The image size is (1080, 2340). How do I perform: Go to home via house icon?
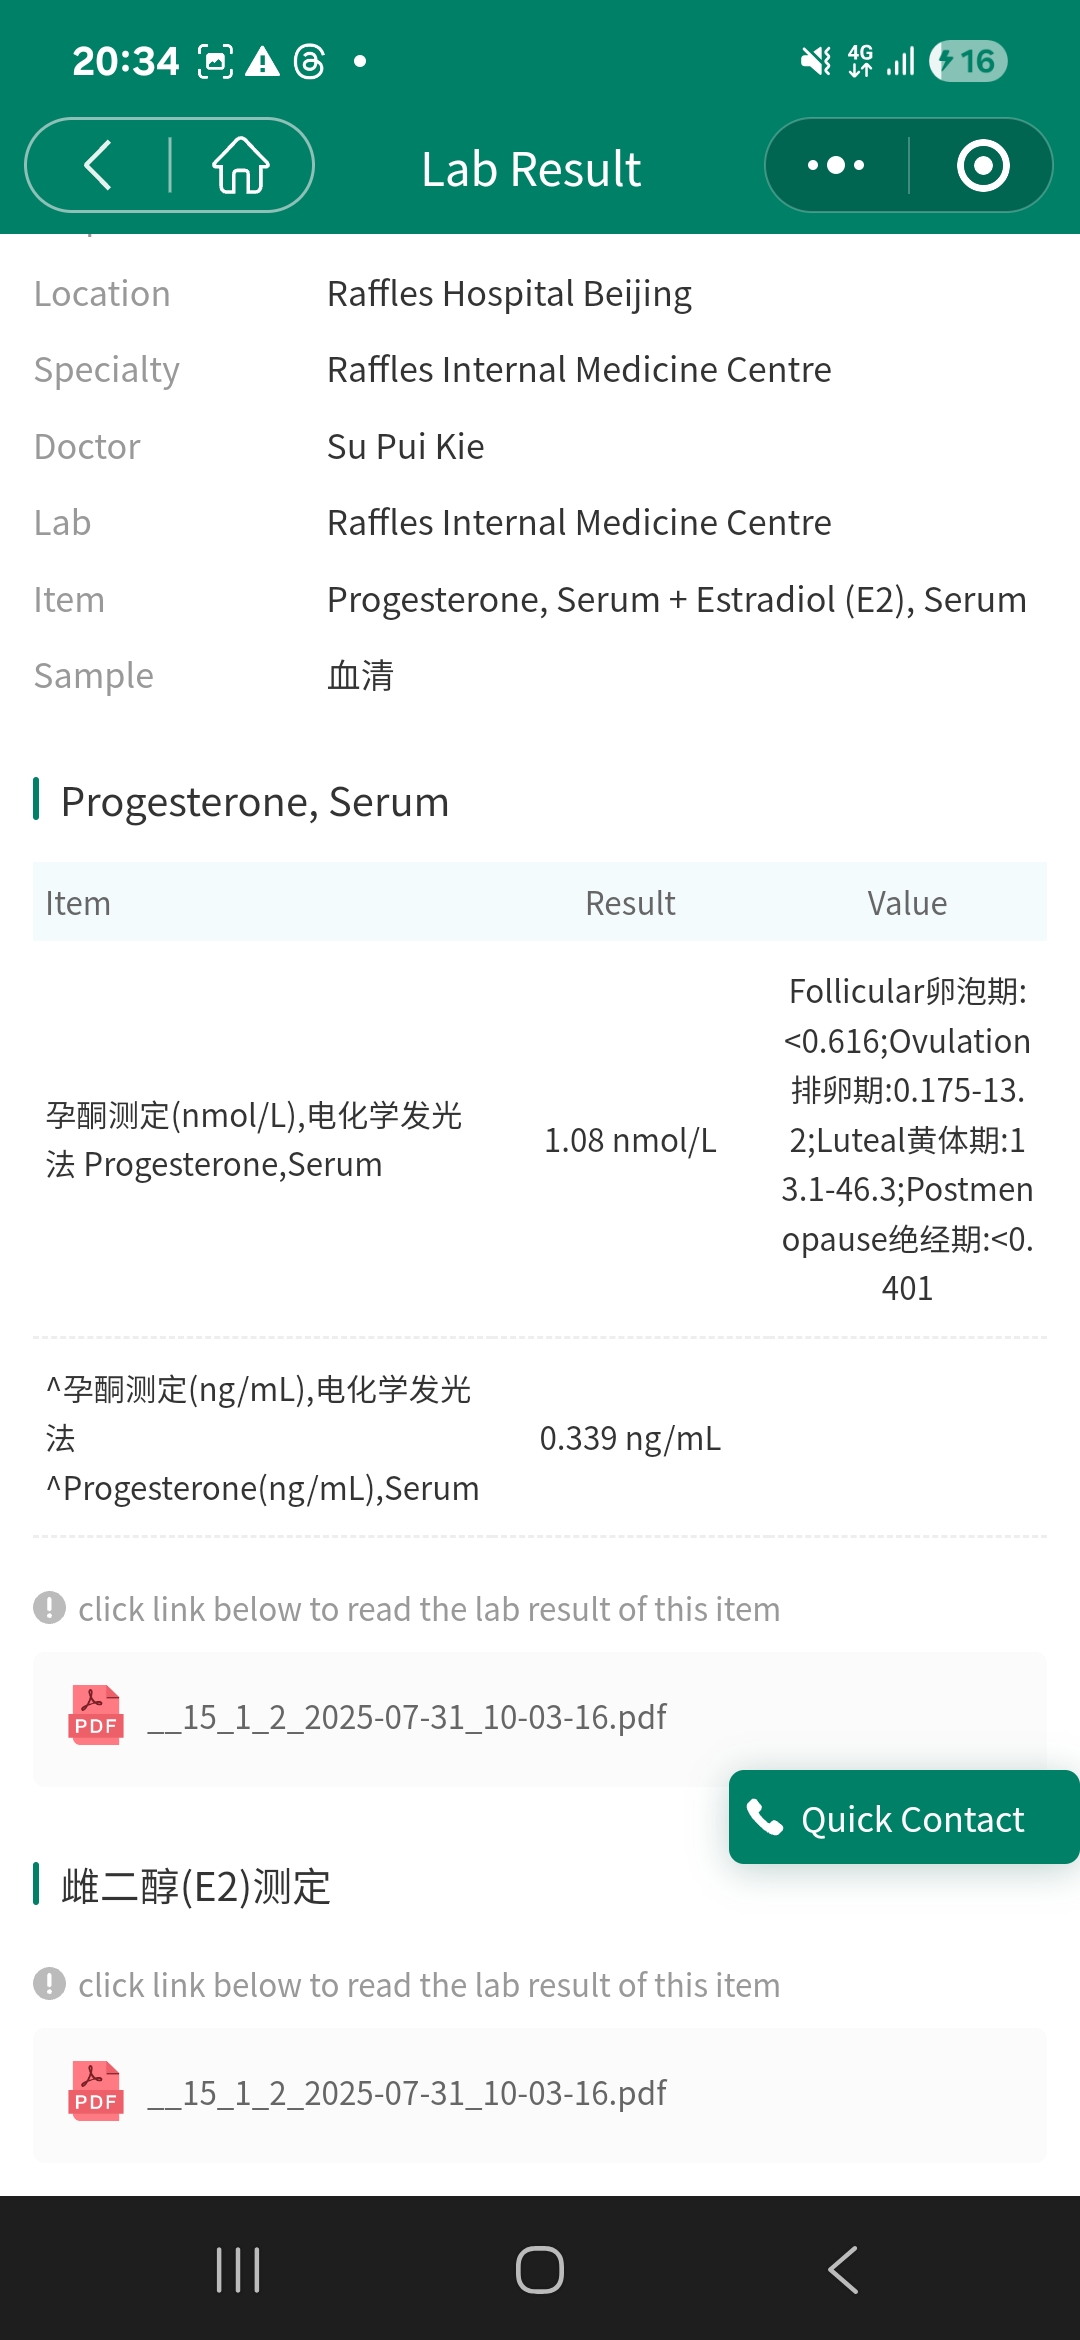tap(241, 166)
